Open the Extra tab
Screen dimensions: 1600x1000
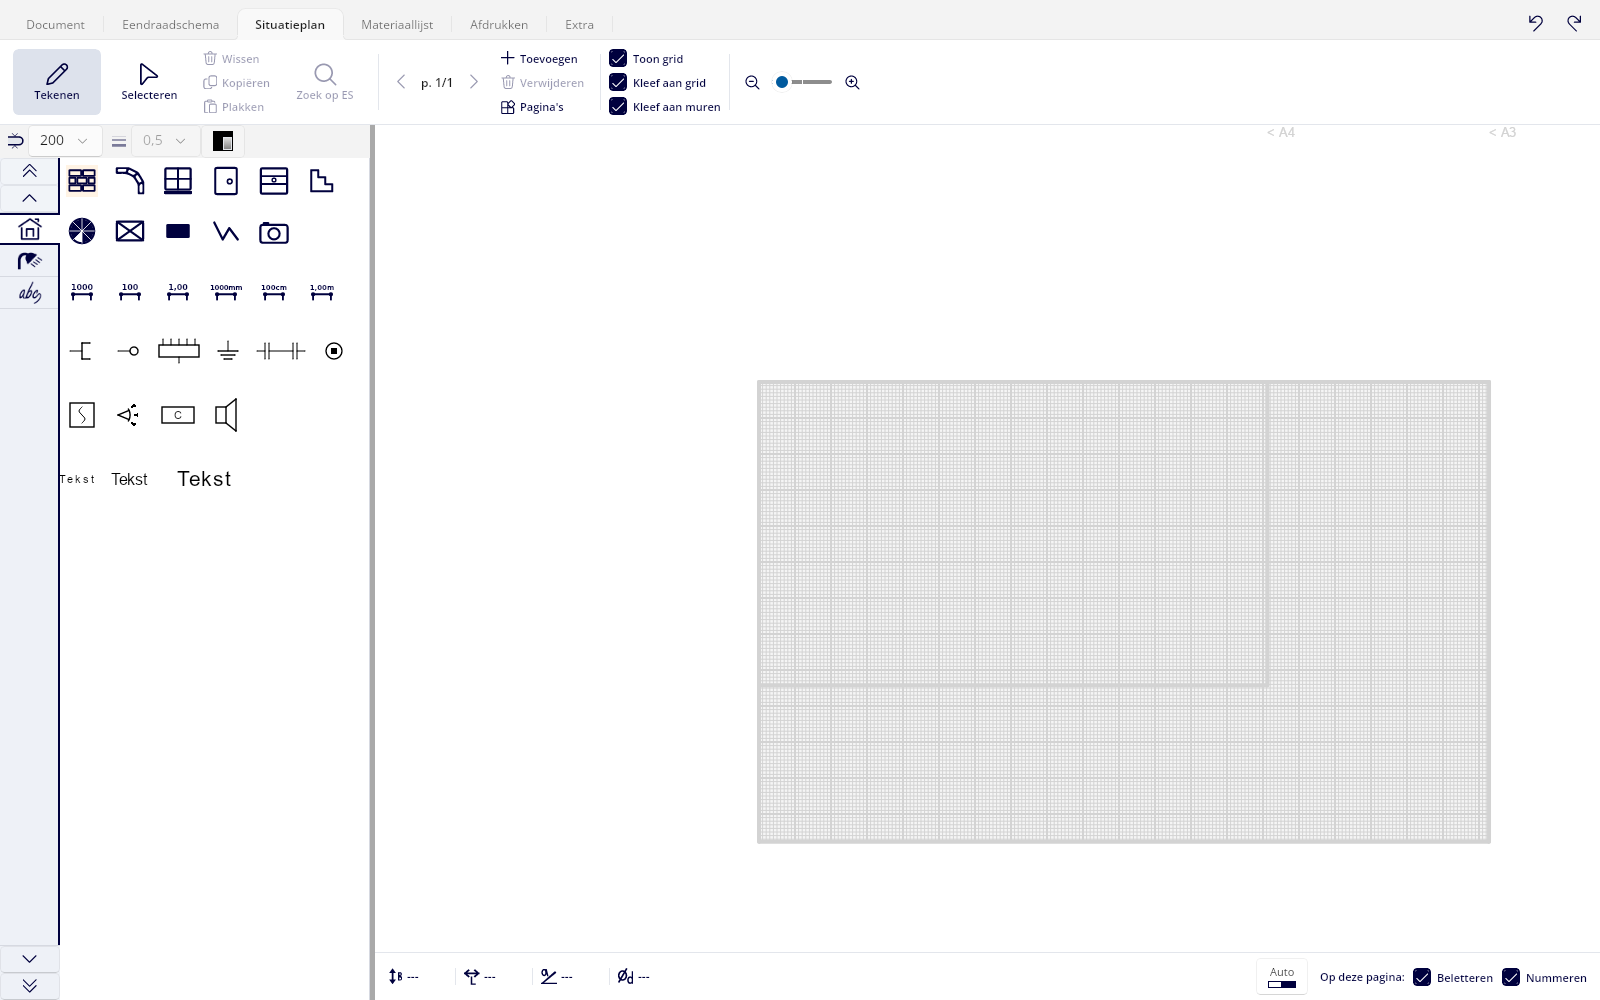pyautogui.click(x=579, y=24)
